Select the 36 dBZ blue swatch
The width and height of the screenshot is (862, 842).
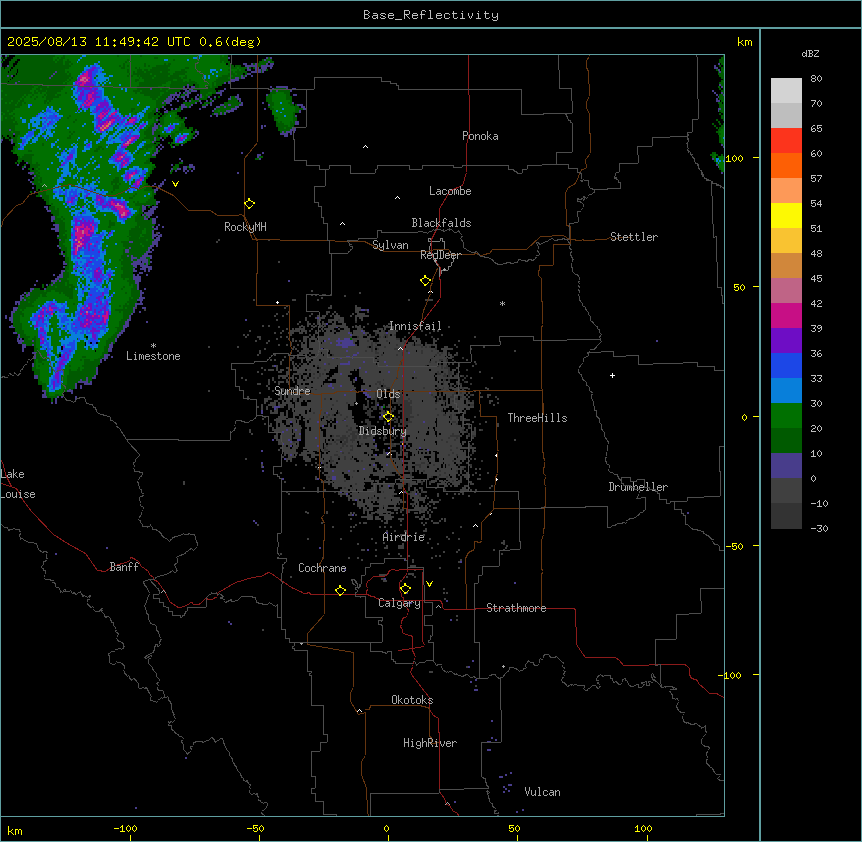click(x=786, y=365)
